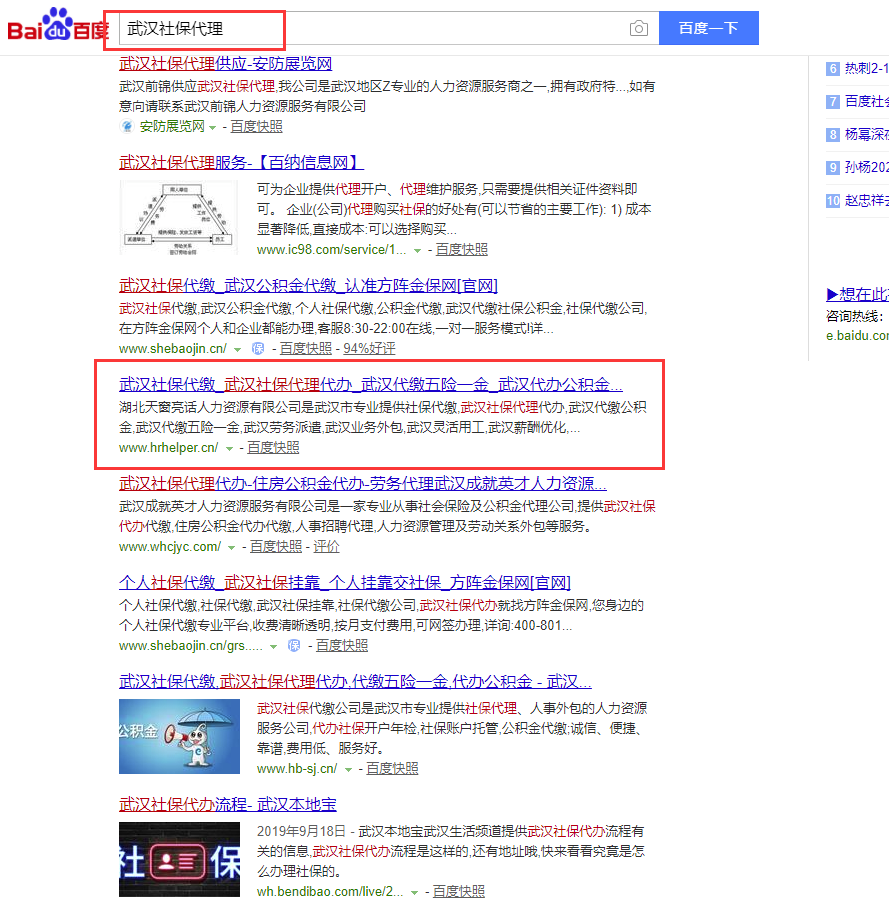Image resolution: width=889 pixels, height=917 pixels.
Task: Open 百度快照 for www.shebaojin.cn/ result
Action: (x=305, y=349)
